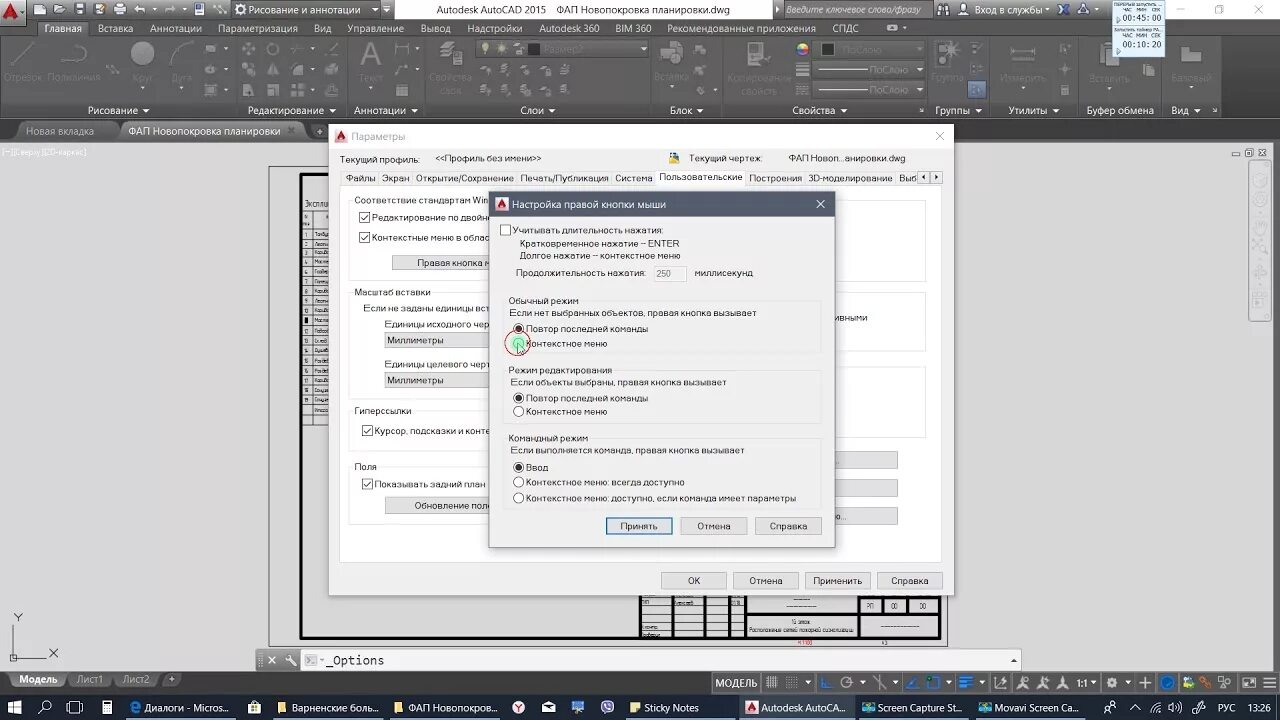Click Справка in mouse settings dialog
This screenshot has height=720, width=1280.
(788, 526)
